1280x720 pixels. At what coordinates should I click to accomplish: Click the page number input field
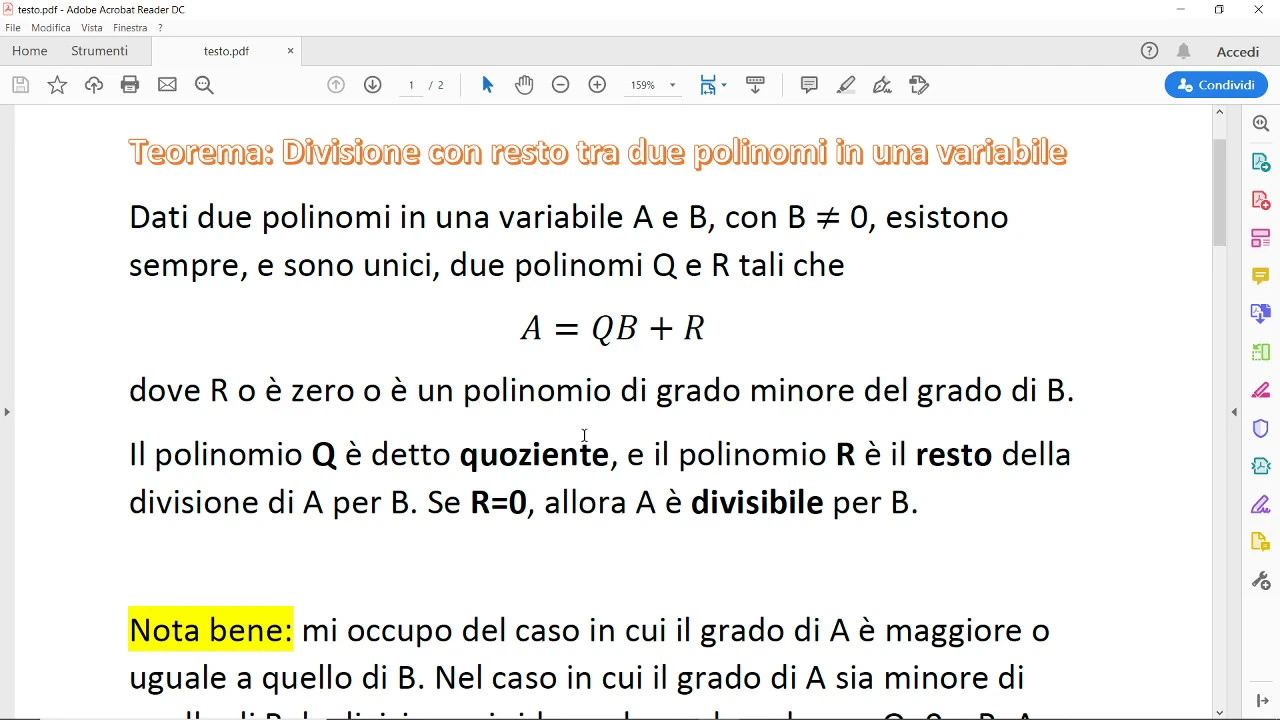pos(411,85)
